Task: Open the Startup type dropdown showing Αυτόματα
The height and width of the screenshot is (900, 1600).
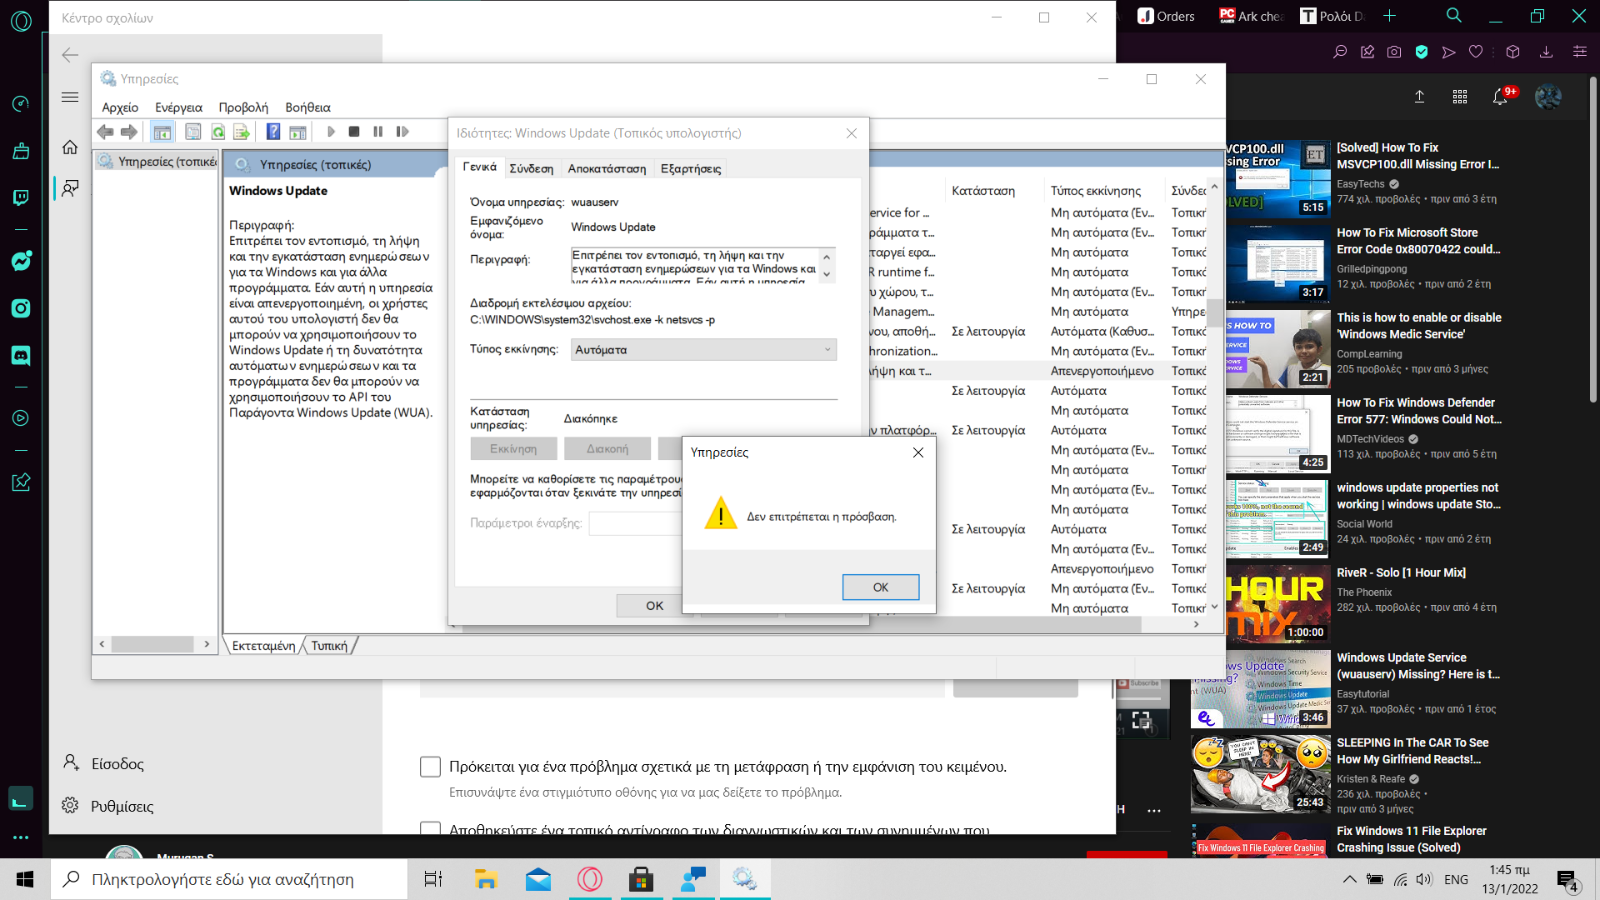Action: click(703, 350)
